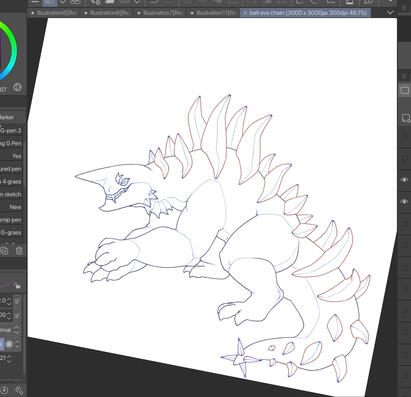This screenshot has width=411, height=397.
Task: Open the canvas tab overflow chevron
Action: pos(390,12)
